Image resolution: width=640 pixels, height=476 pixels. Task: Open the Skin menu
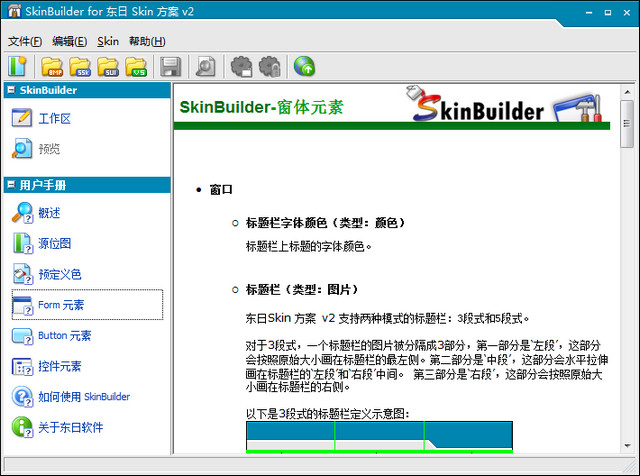tap(108, 41)
